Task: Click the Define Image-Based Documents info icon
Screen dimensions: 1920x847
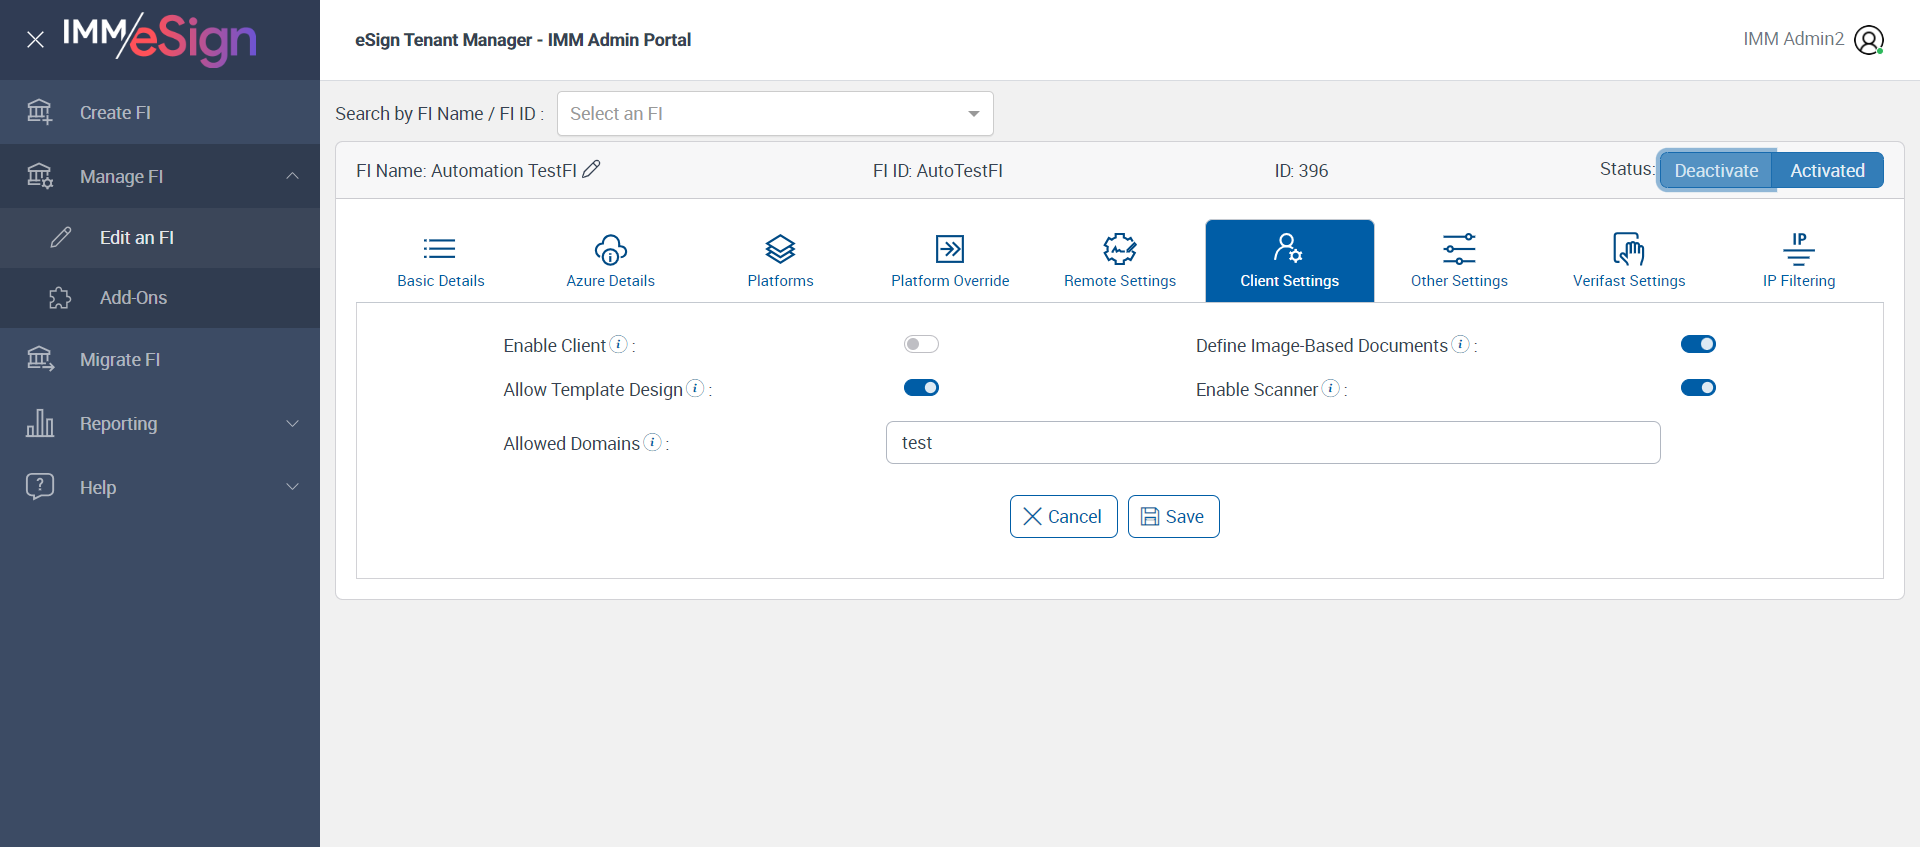Action: (x=1461, y=344)
